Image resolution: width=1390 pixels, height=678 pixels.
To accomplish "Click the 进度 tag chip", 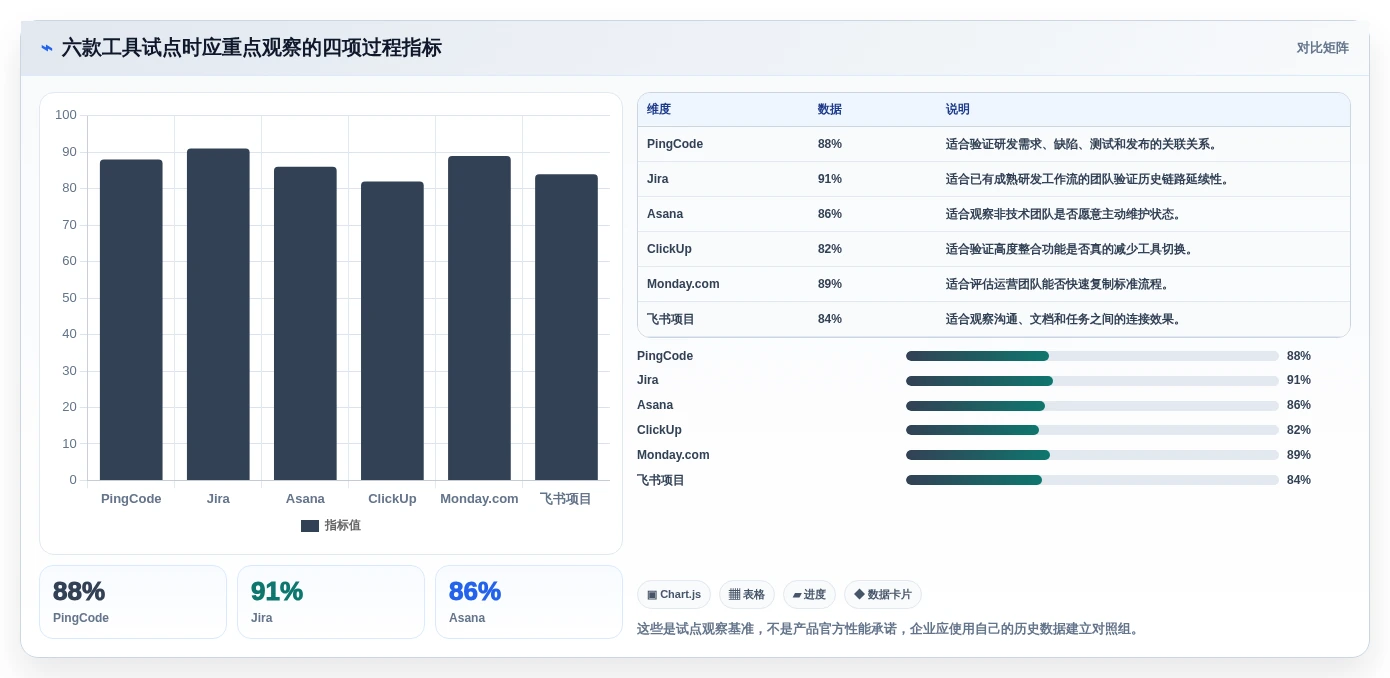I will pos(809,595).
